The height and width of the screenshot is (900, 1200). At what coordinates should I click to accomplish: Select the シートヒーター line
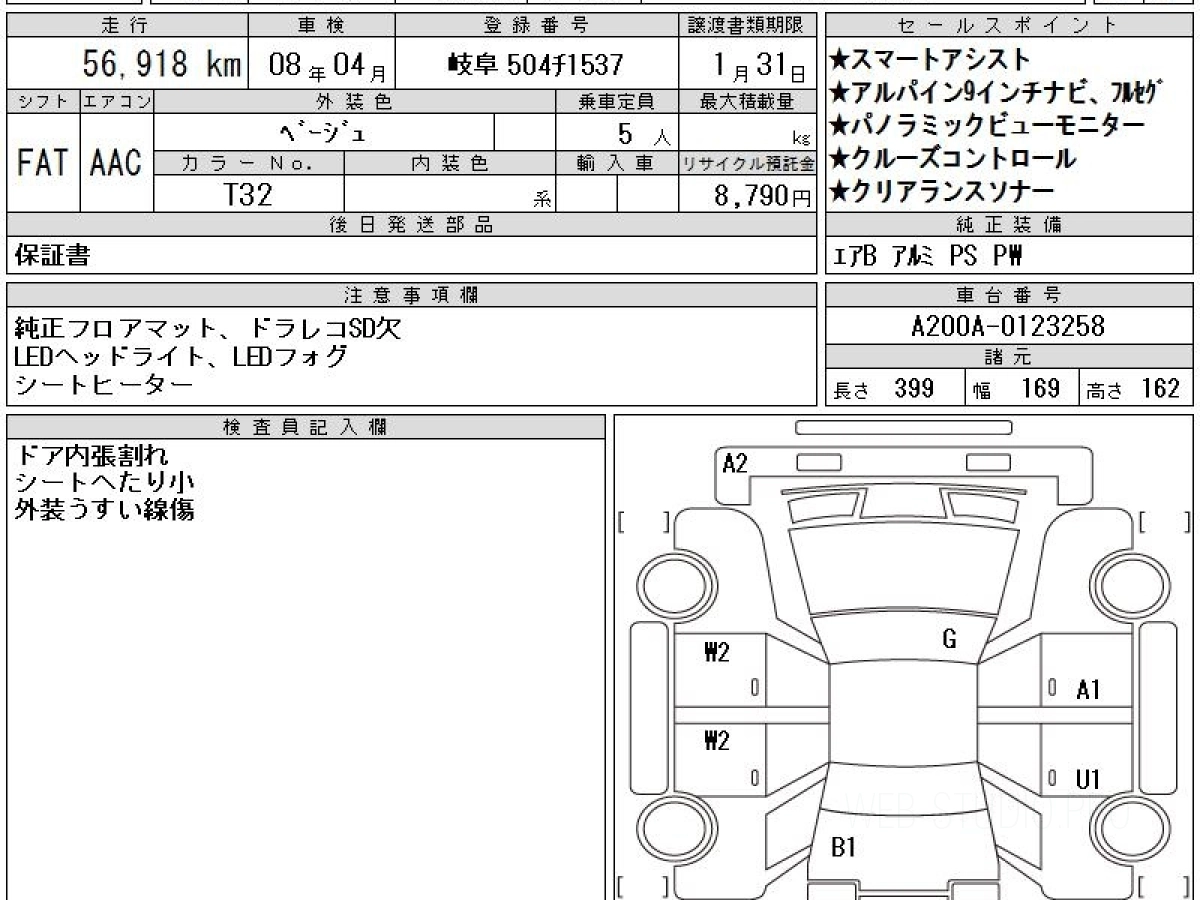click(104, 383)
